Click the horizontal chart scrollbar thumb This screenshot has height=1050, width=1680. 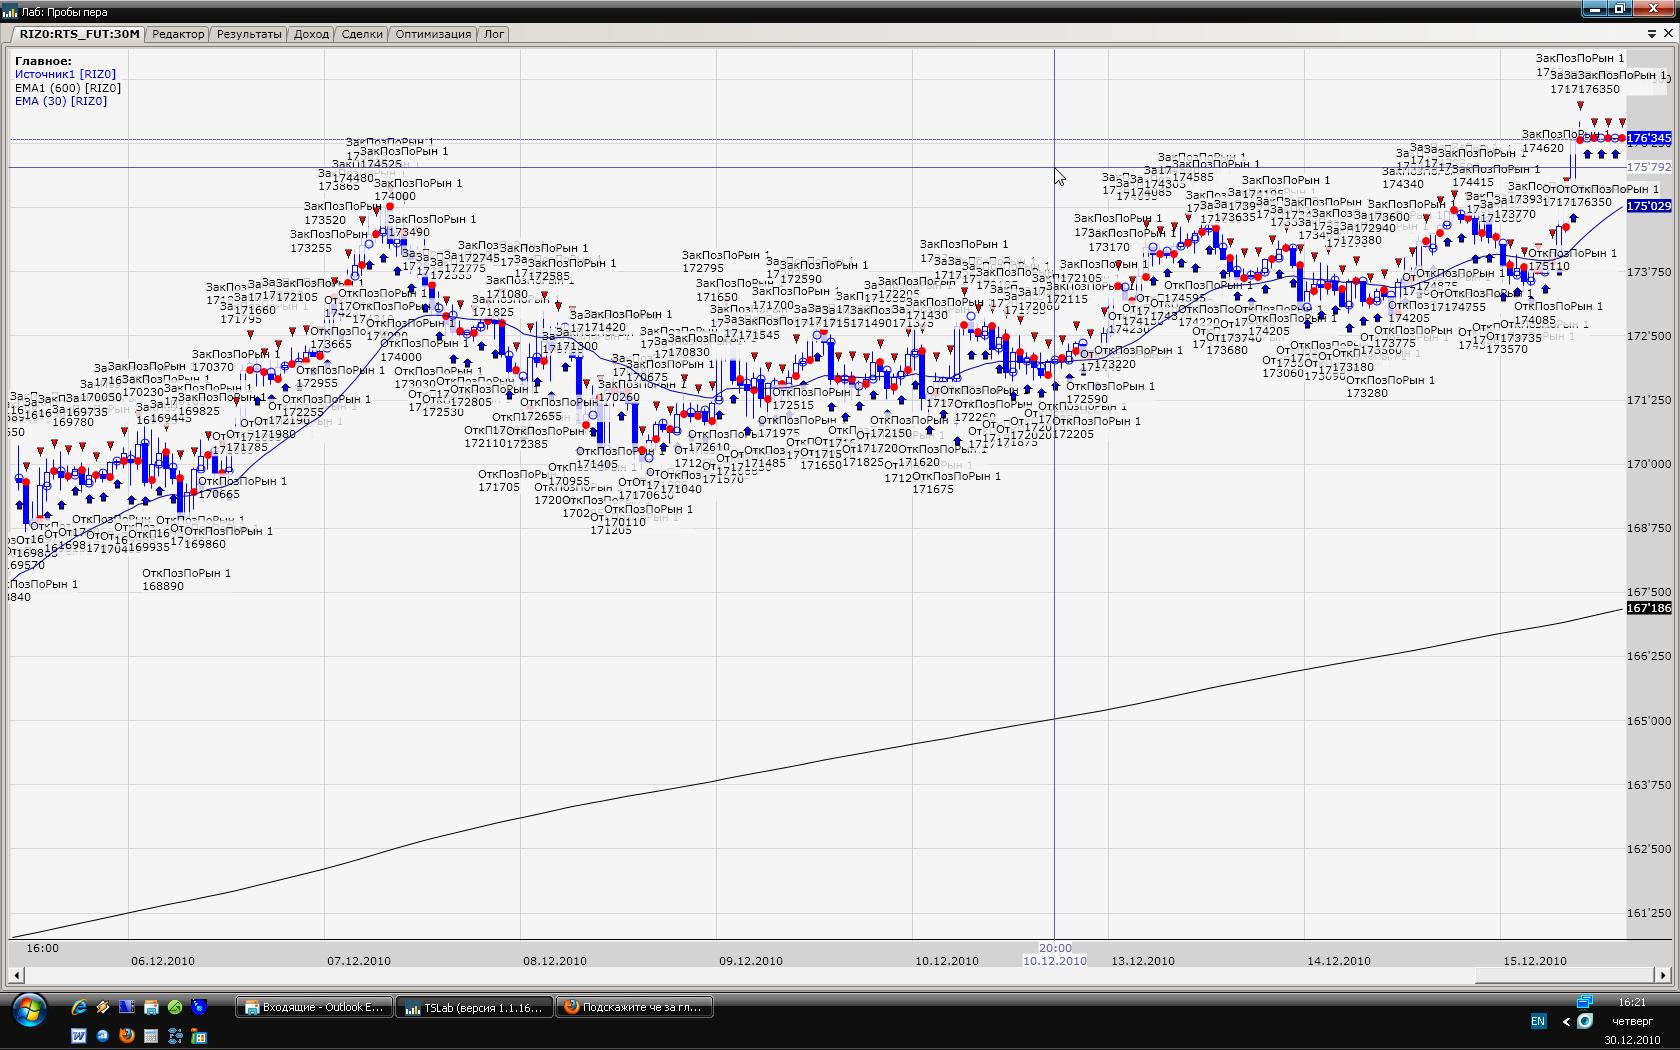[1565, 975]
